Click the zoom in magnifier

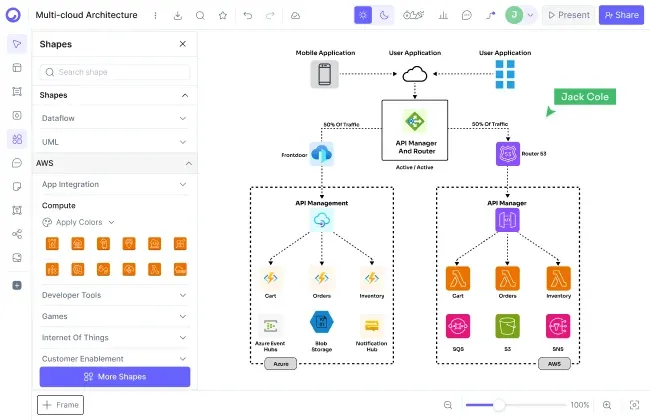607,405
